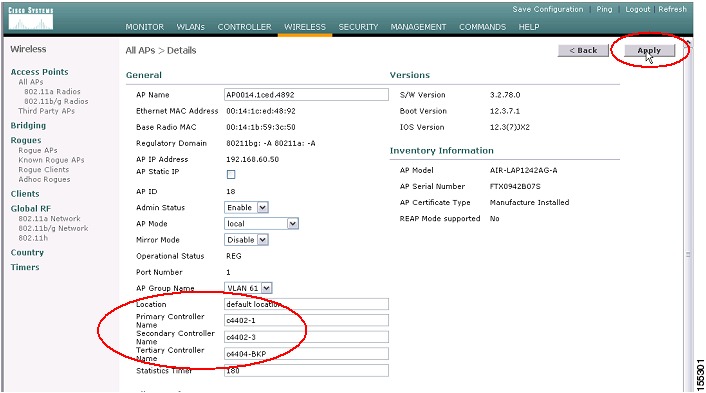Click the All APs > Details heading

(x=161, y=50)
